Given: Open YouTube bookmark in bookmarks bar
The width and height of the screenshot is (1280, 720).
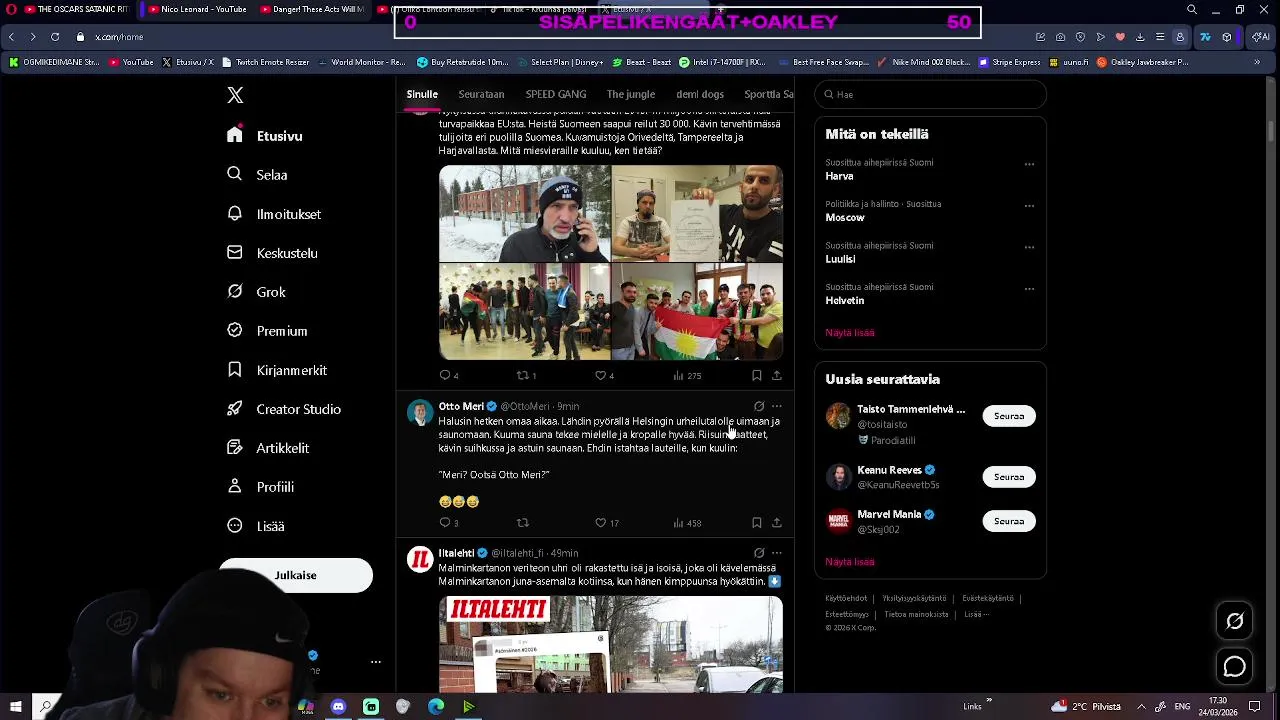Looking at the screenshot, I should point(131,62).
